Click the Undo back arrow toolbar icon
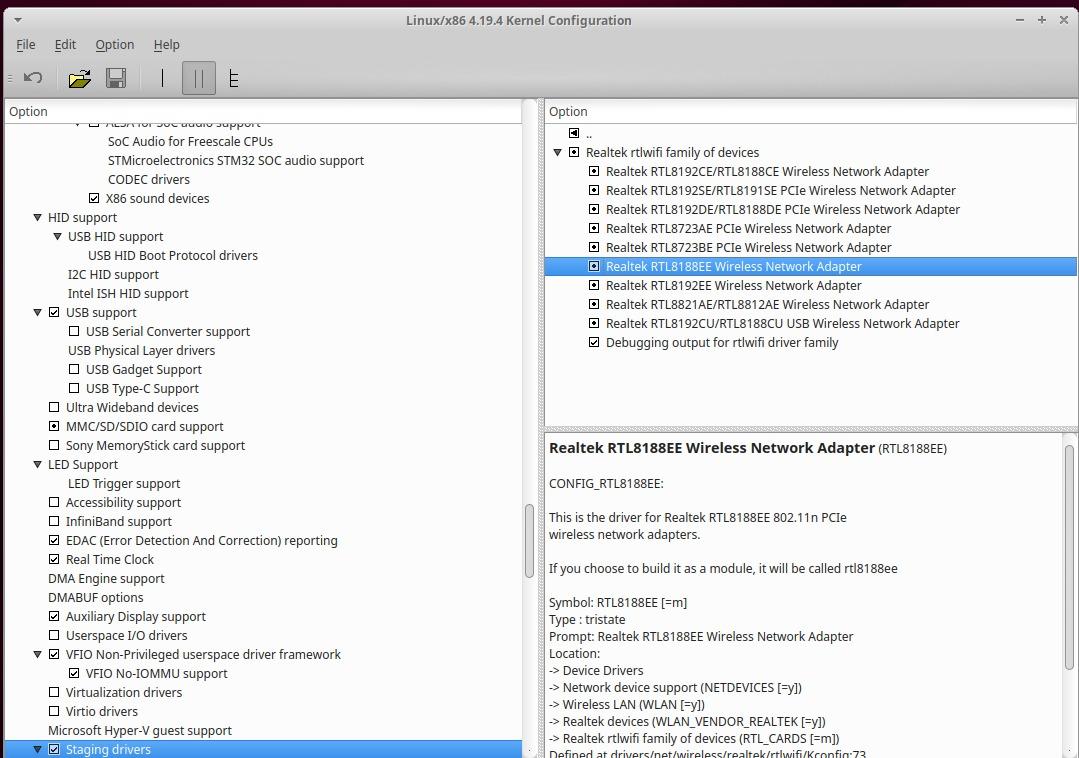The width and height of the screenshot is (1079, 758). pos(33,78)
